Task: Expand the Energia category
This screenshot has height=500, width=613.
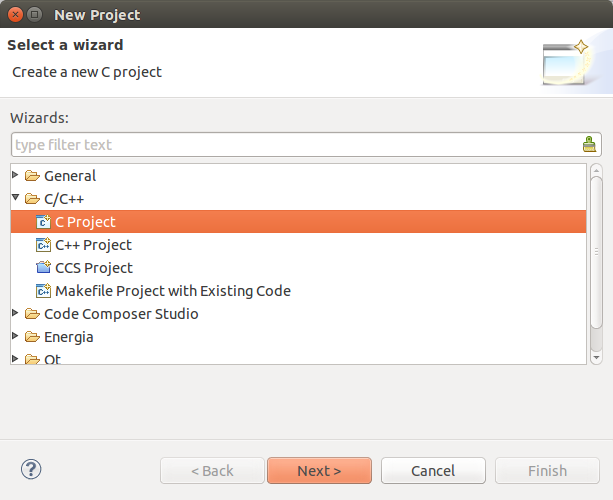Action: pyautogui.click(x=16, y=336)
